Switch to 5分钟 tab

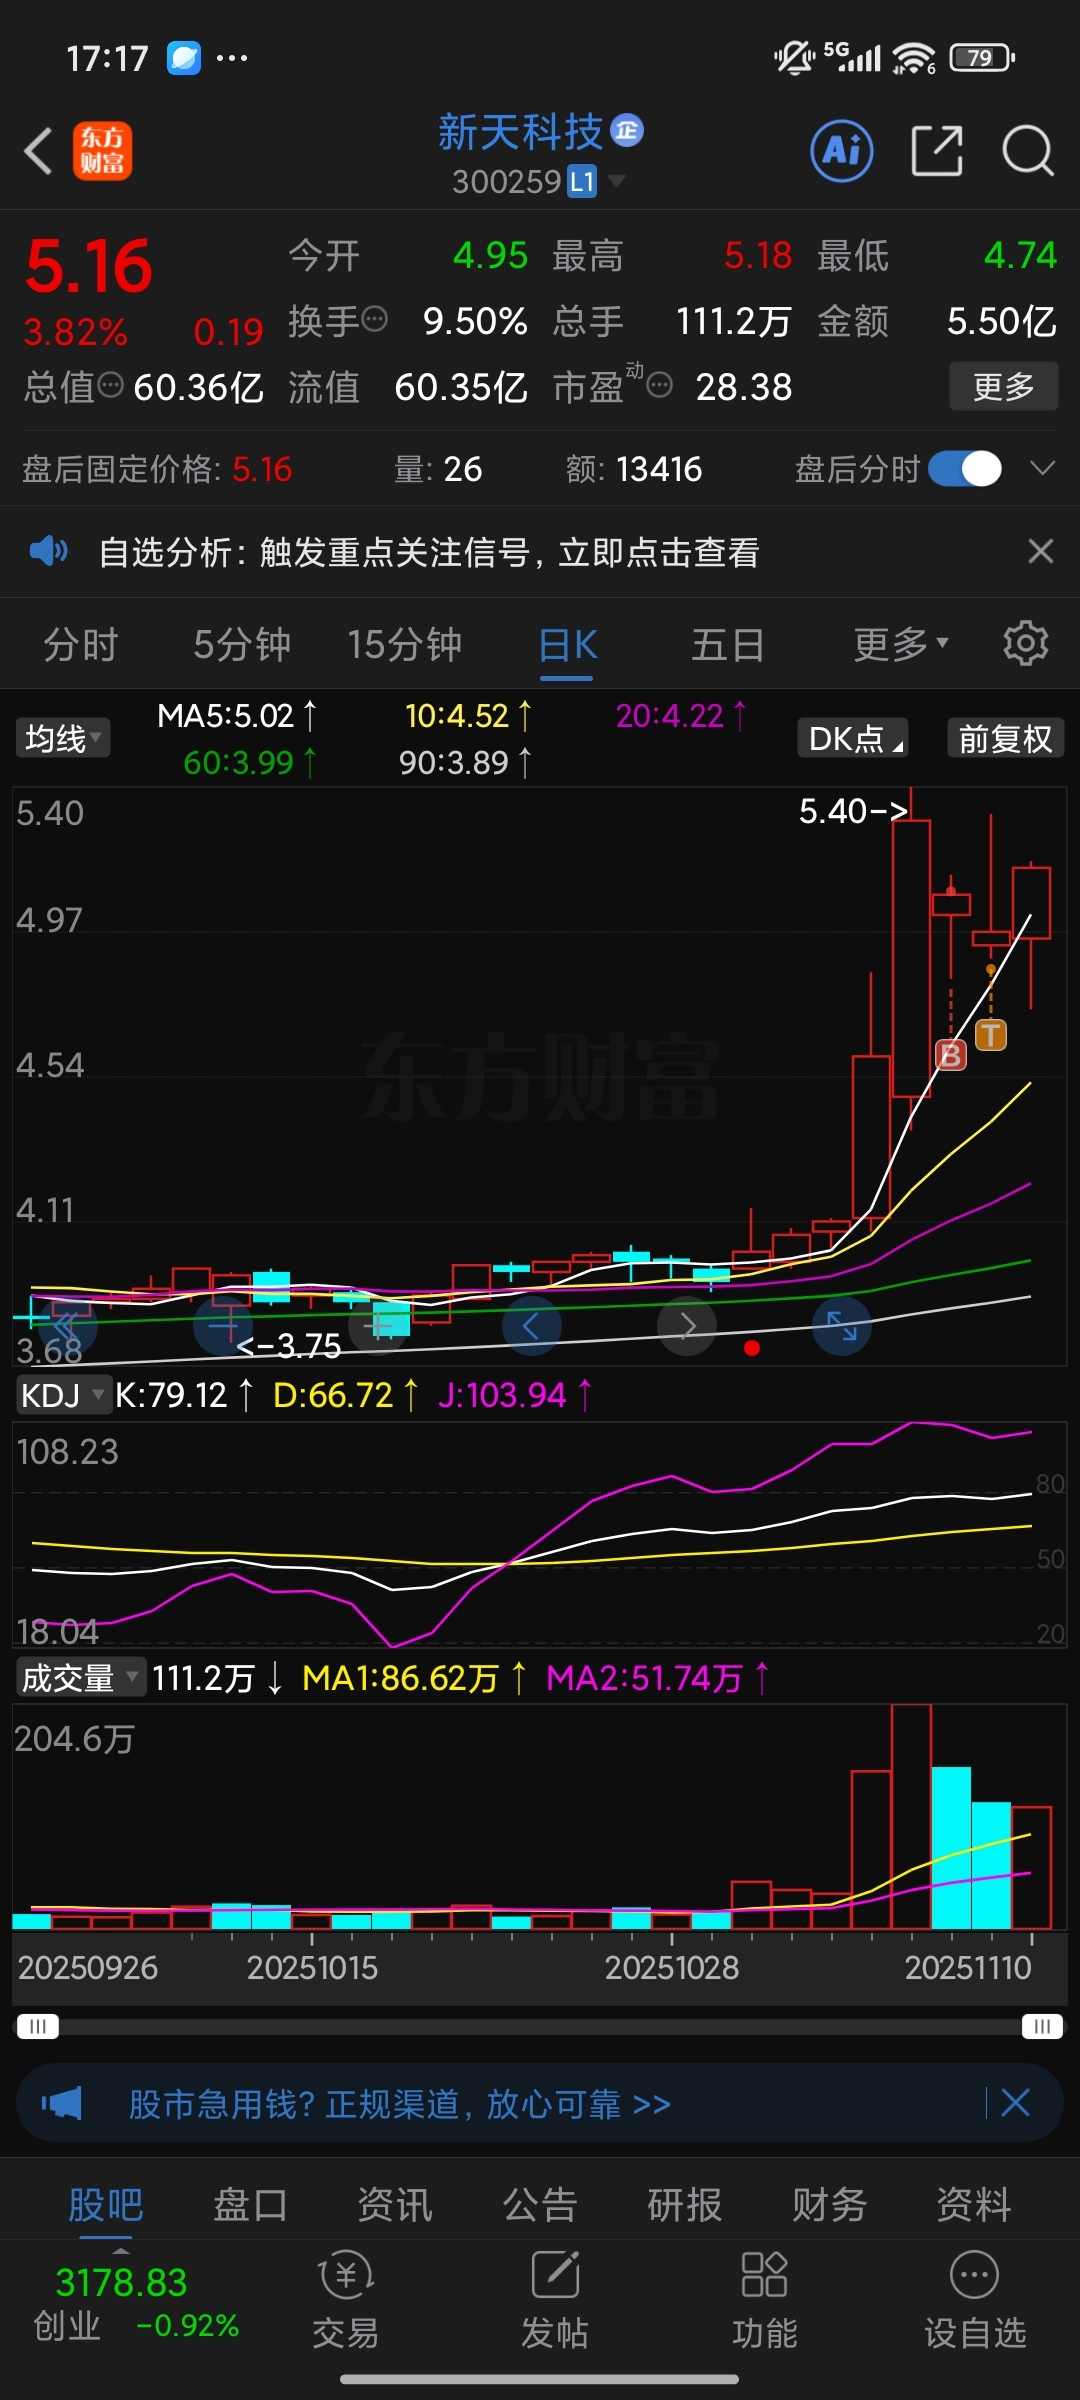point(242,644)
